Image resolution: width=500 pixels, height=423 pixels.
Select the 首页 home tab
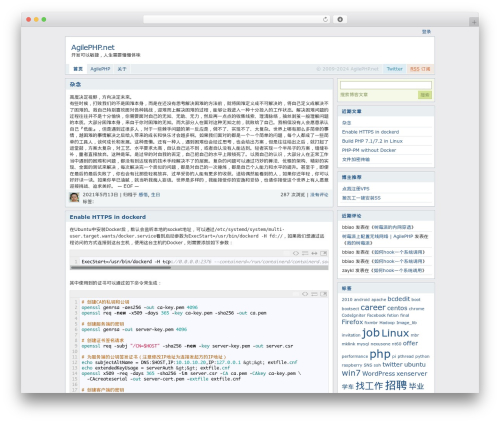[78, 69]
